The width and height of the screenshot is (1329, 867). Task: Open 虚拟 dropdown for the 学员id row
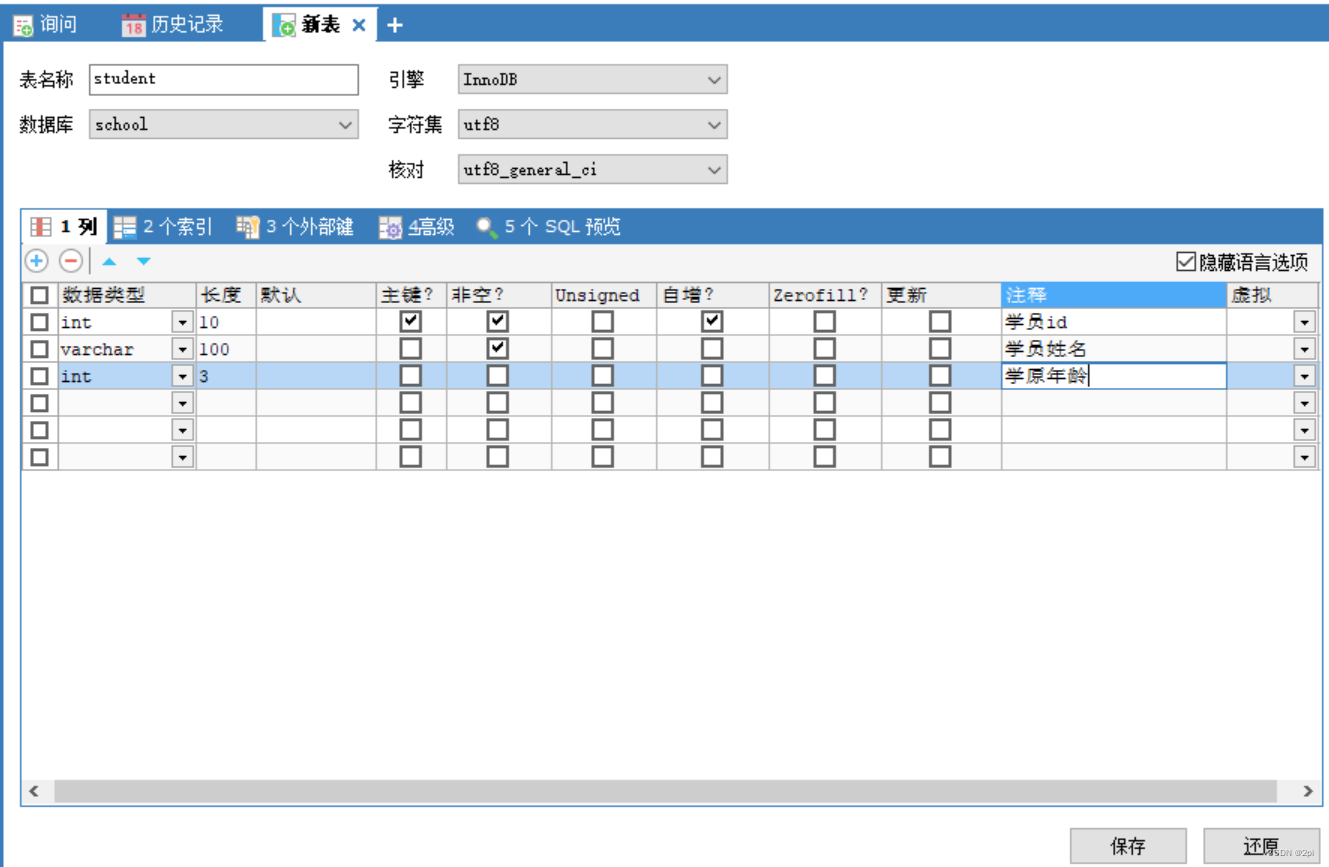(1304, 322)
